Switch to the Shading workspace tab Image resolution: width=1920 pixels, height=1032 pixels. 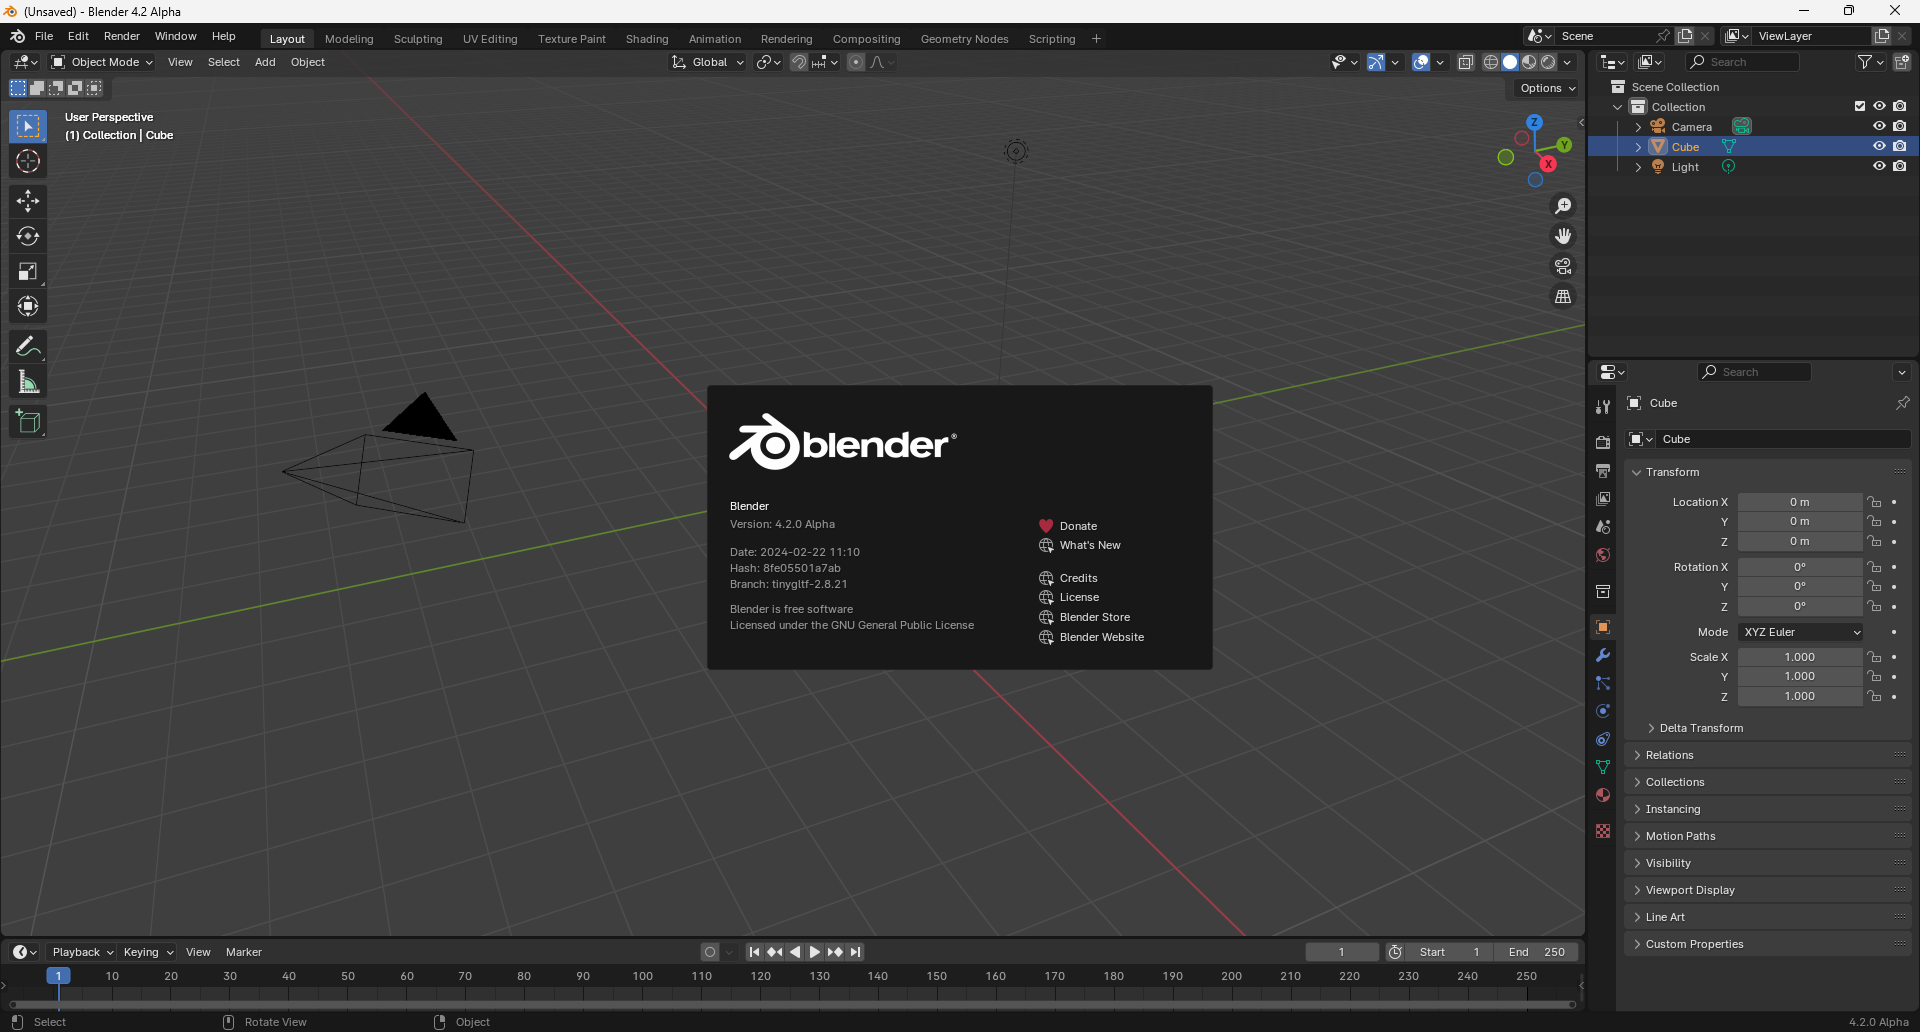click(x=647, y=39)
